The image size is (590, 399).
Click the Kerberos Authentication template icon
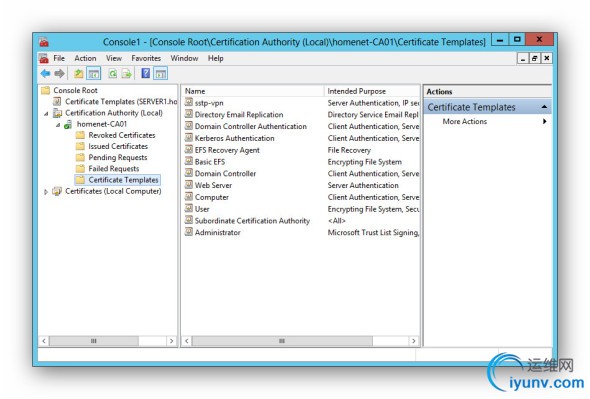click(189, 138)
